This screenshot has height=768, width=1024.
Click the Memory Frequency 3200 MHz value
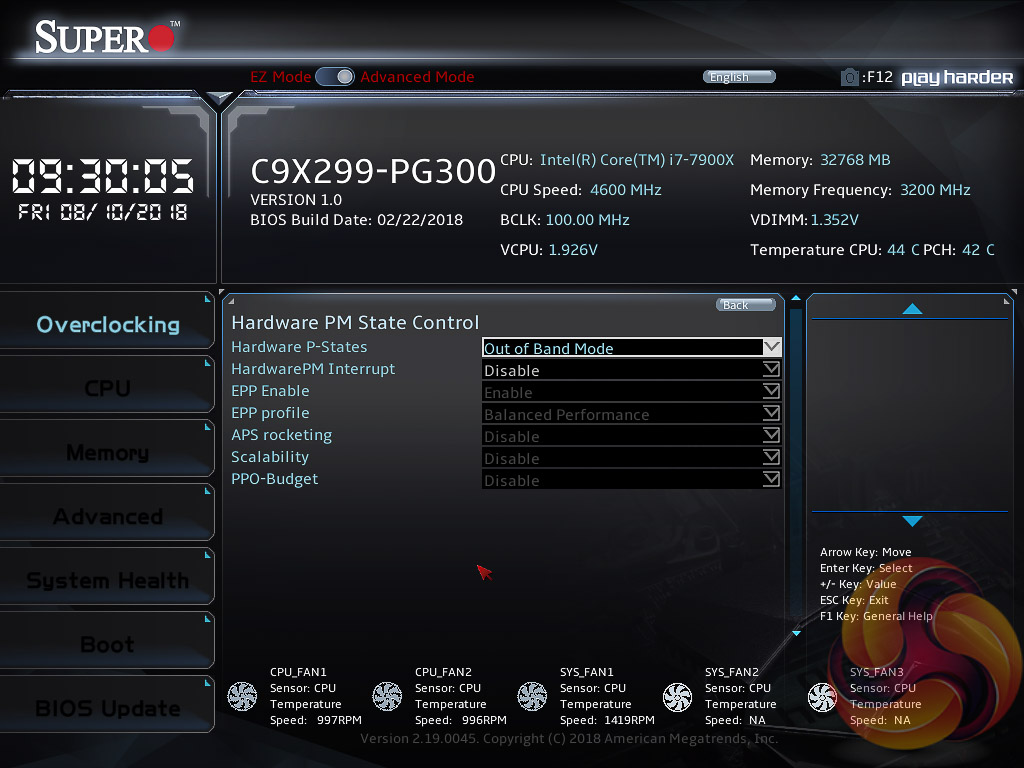pyautogui.click(x=935, y=190)
